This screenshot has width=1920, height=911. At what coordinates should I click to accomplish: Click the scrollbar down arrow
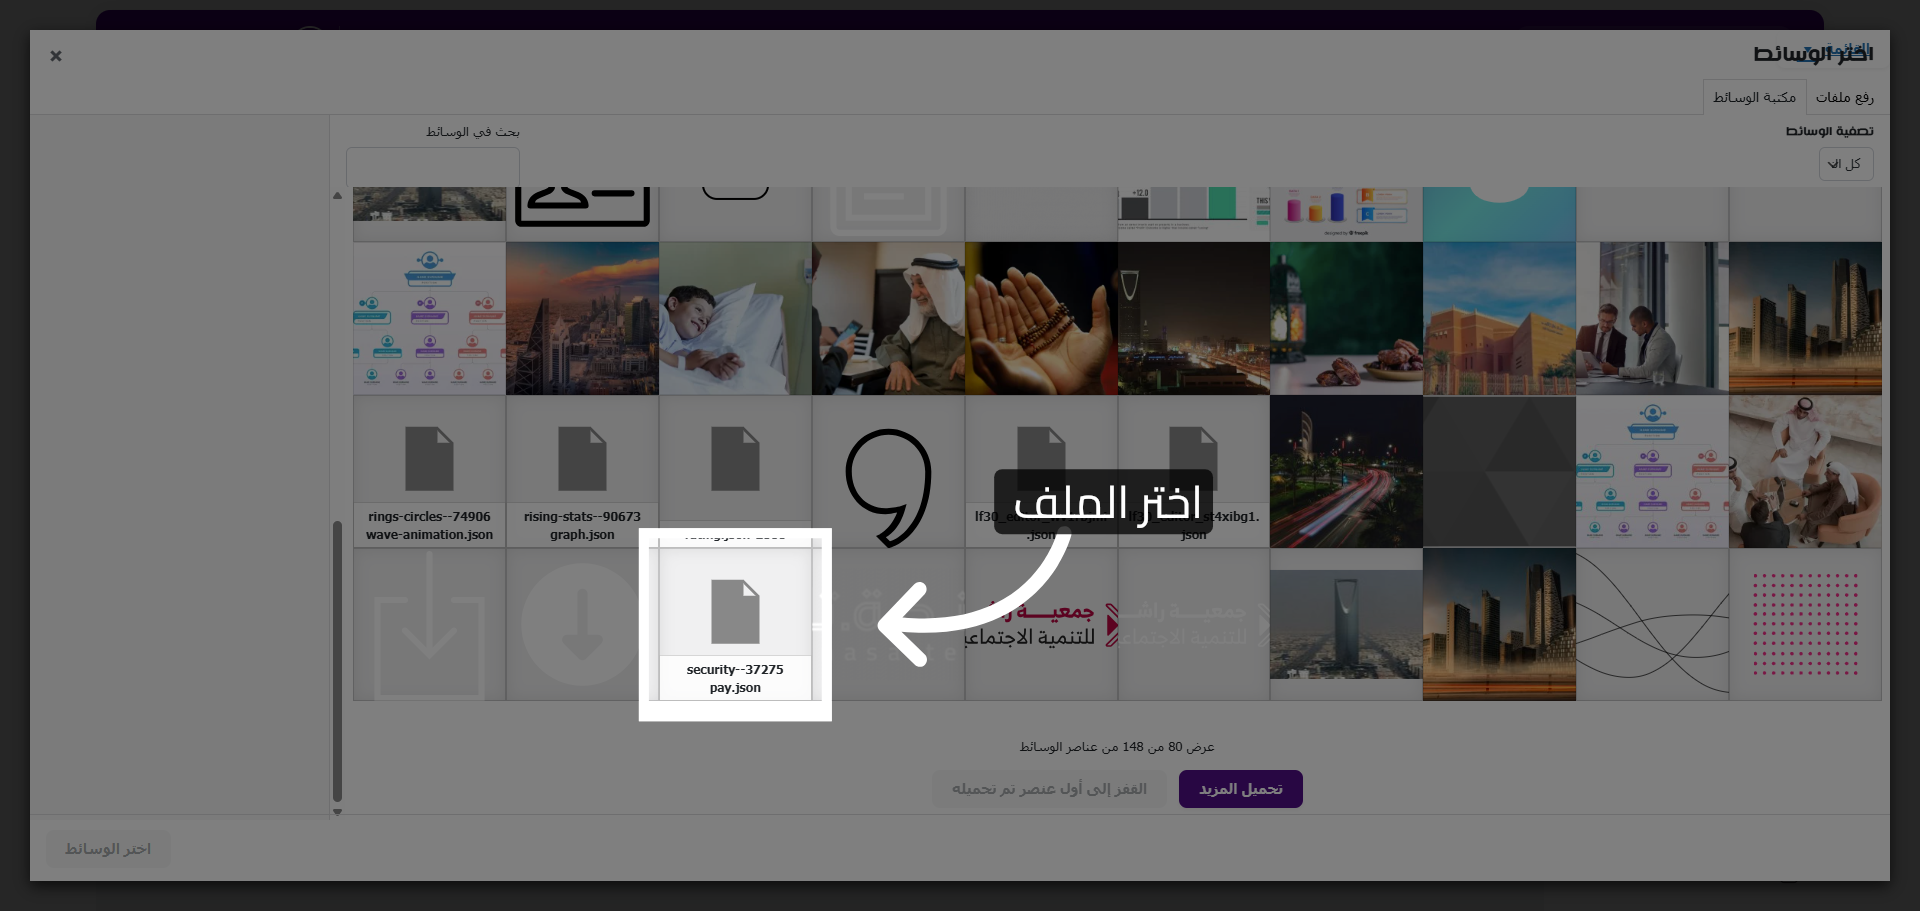click(337, 812)
